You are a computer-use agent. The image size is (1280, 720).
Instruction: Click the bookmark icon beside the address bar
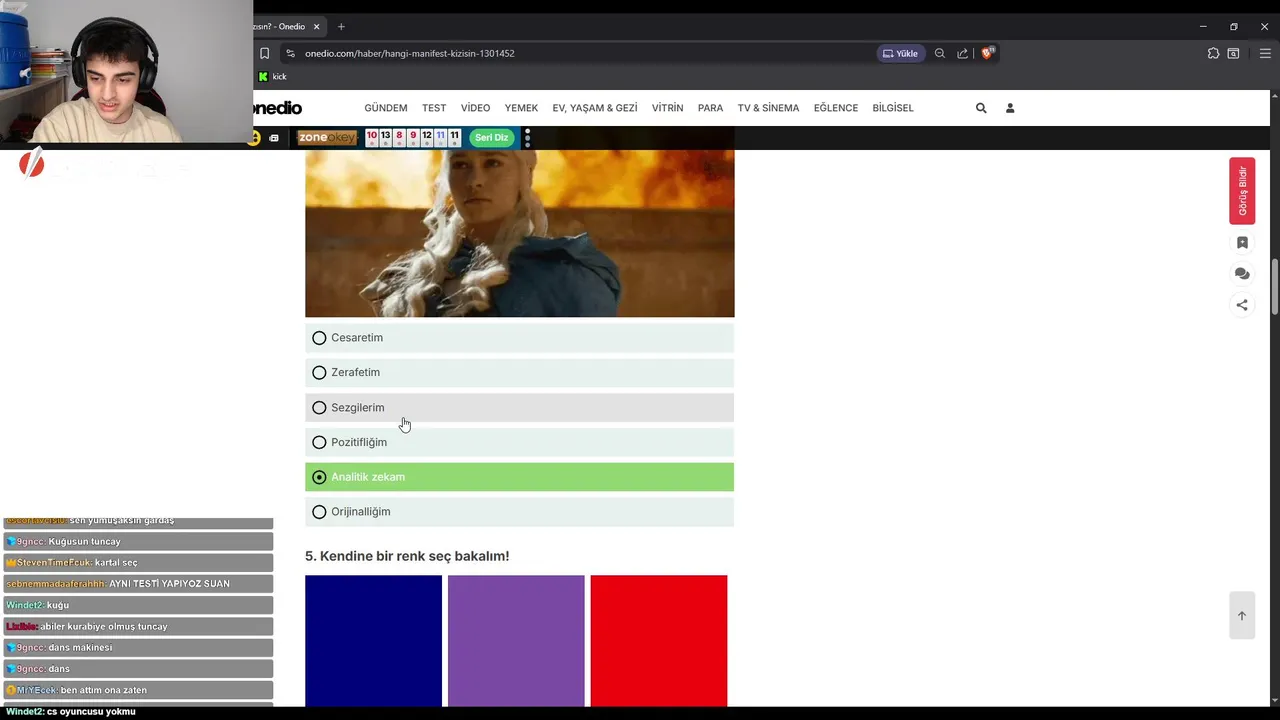click(265, 53)
